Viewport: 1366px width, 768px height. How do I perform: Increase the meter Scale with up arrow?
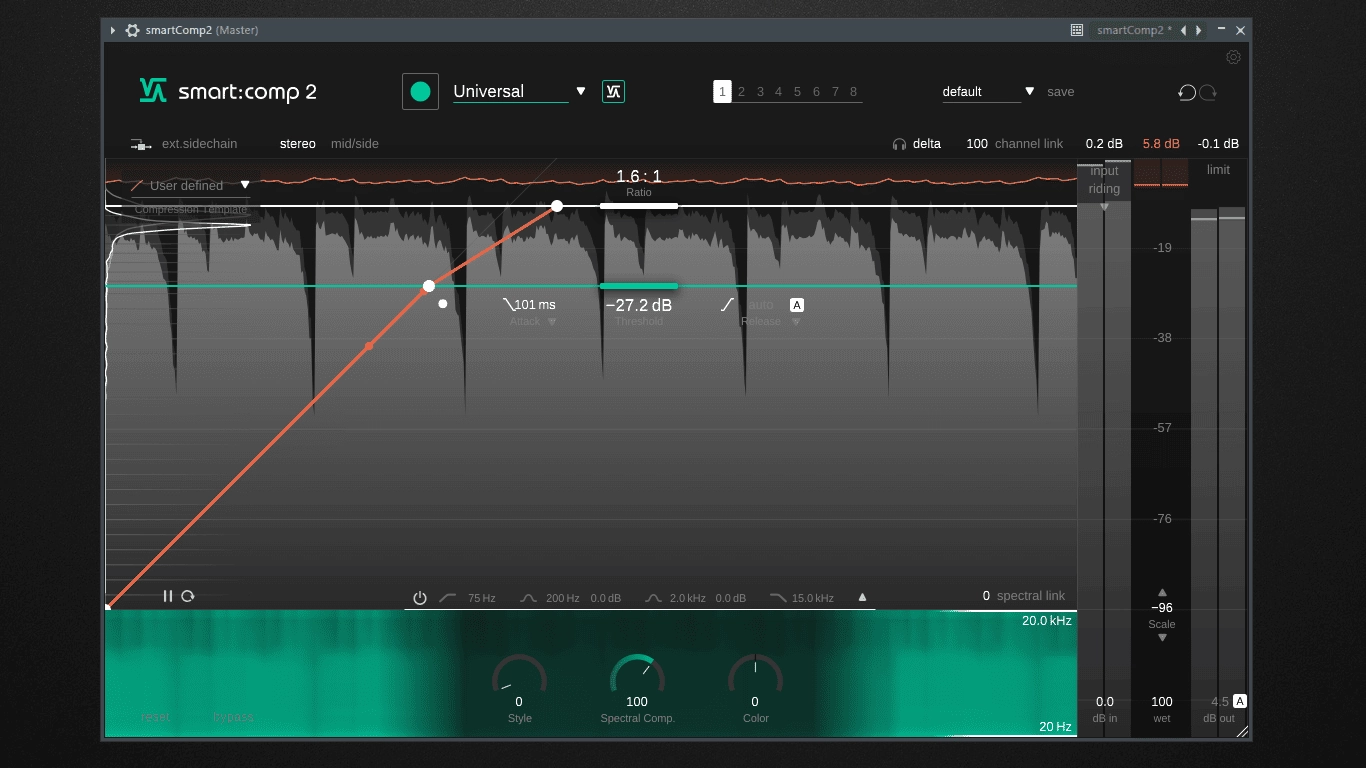click(x=1162, y=592)
